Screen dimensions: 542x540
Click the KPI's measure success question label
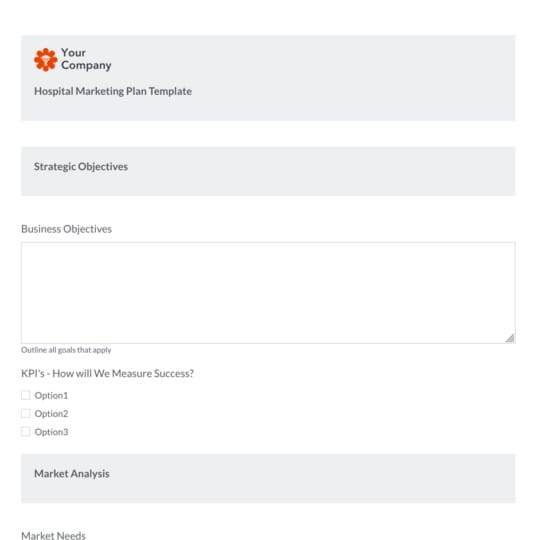[108, 373]
